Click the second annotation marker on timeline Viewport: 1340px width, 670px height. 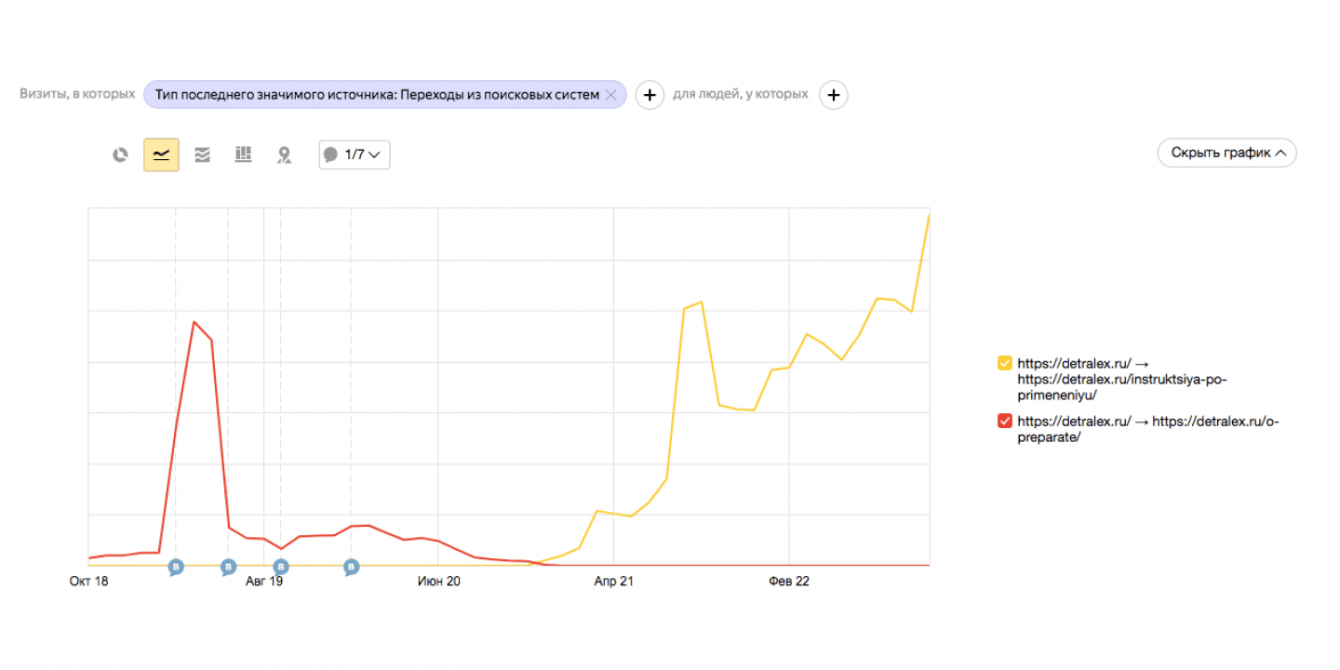click(228, 567)
